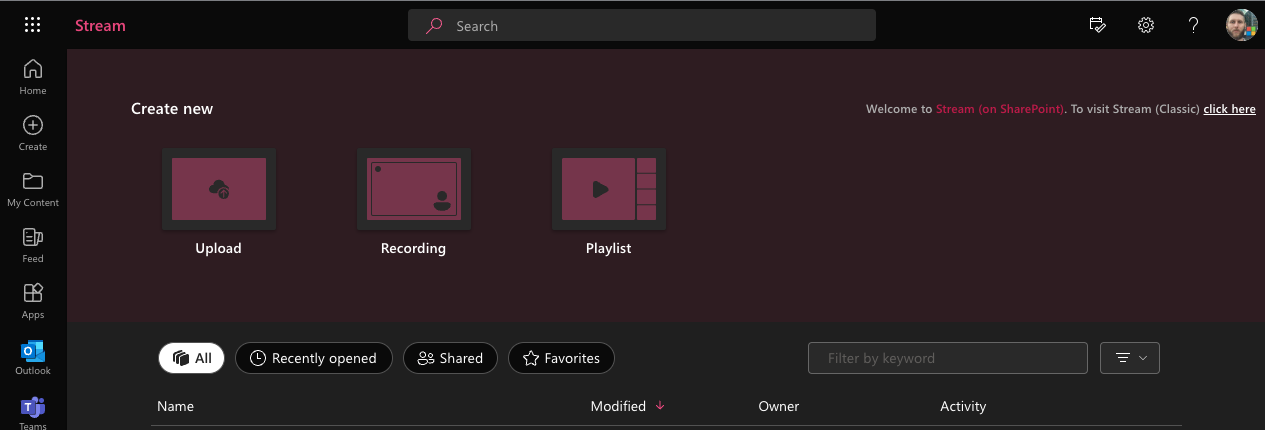Sort by the Owner column header
Viewport: 1265px width, 430px height.
point(779,406)
